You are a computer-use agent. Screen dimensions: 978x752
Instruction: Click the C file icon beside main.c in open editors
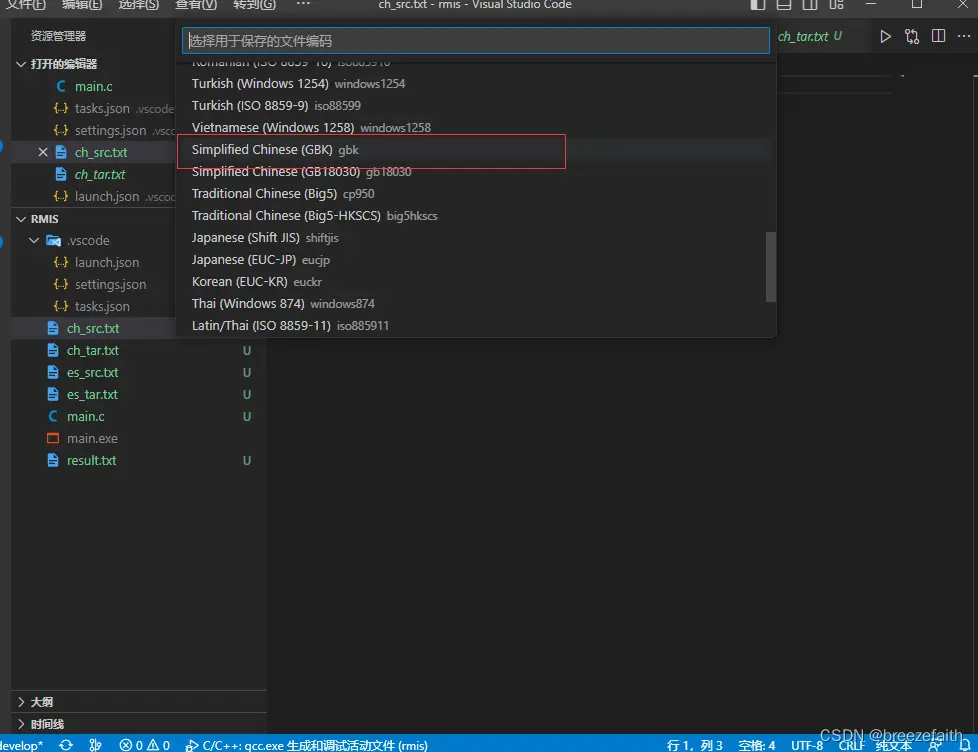[61, 86]
